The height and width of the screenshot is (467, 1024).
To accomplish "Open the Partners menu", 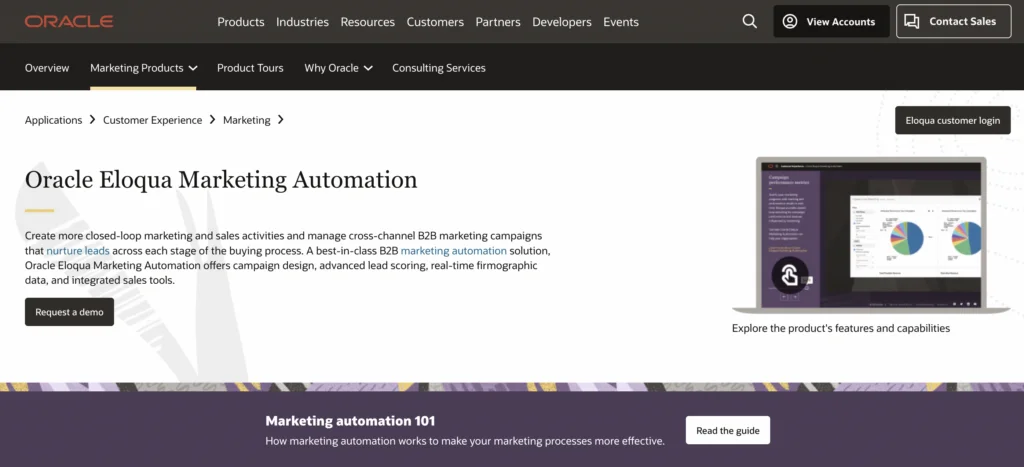I will pyautogui.click(x=498, y=22).
